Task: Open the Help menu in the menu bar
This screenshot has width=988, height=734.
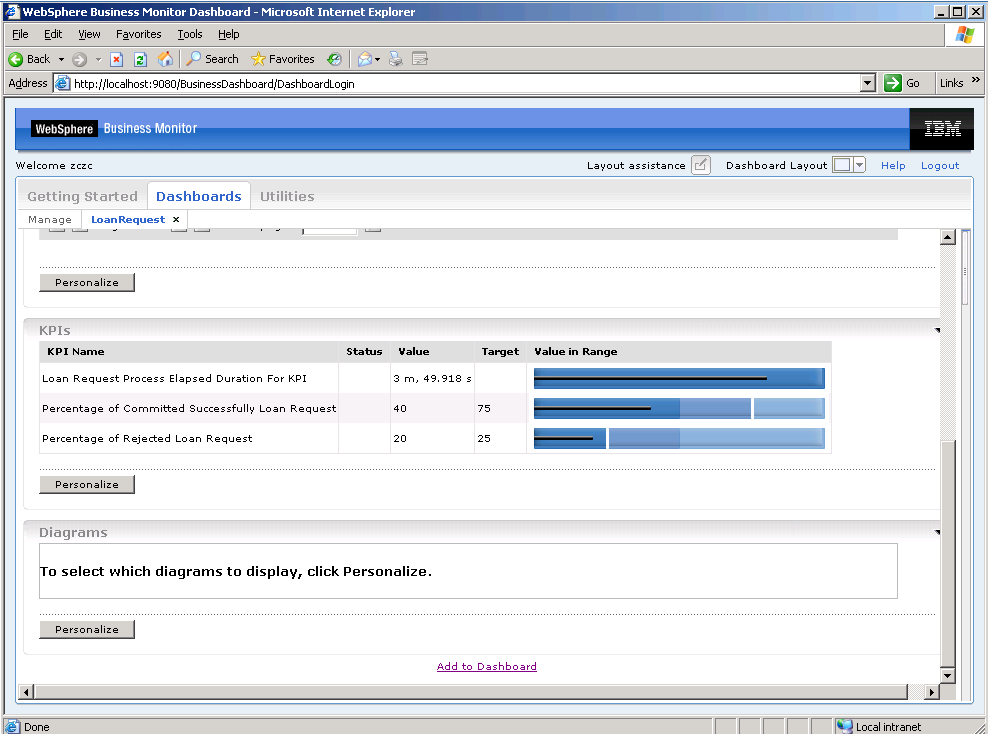Action: point(229,34)
